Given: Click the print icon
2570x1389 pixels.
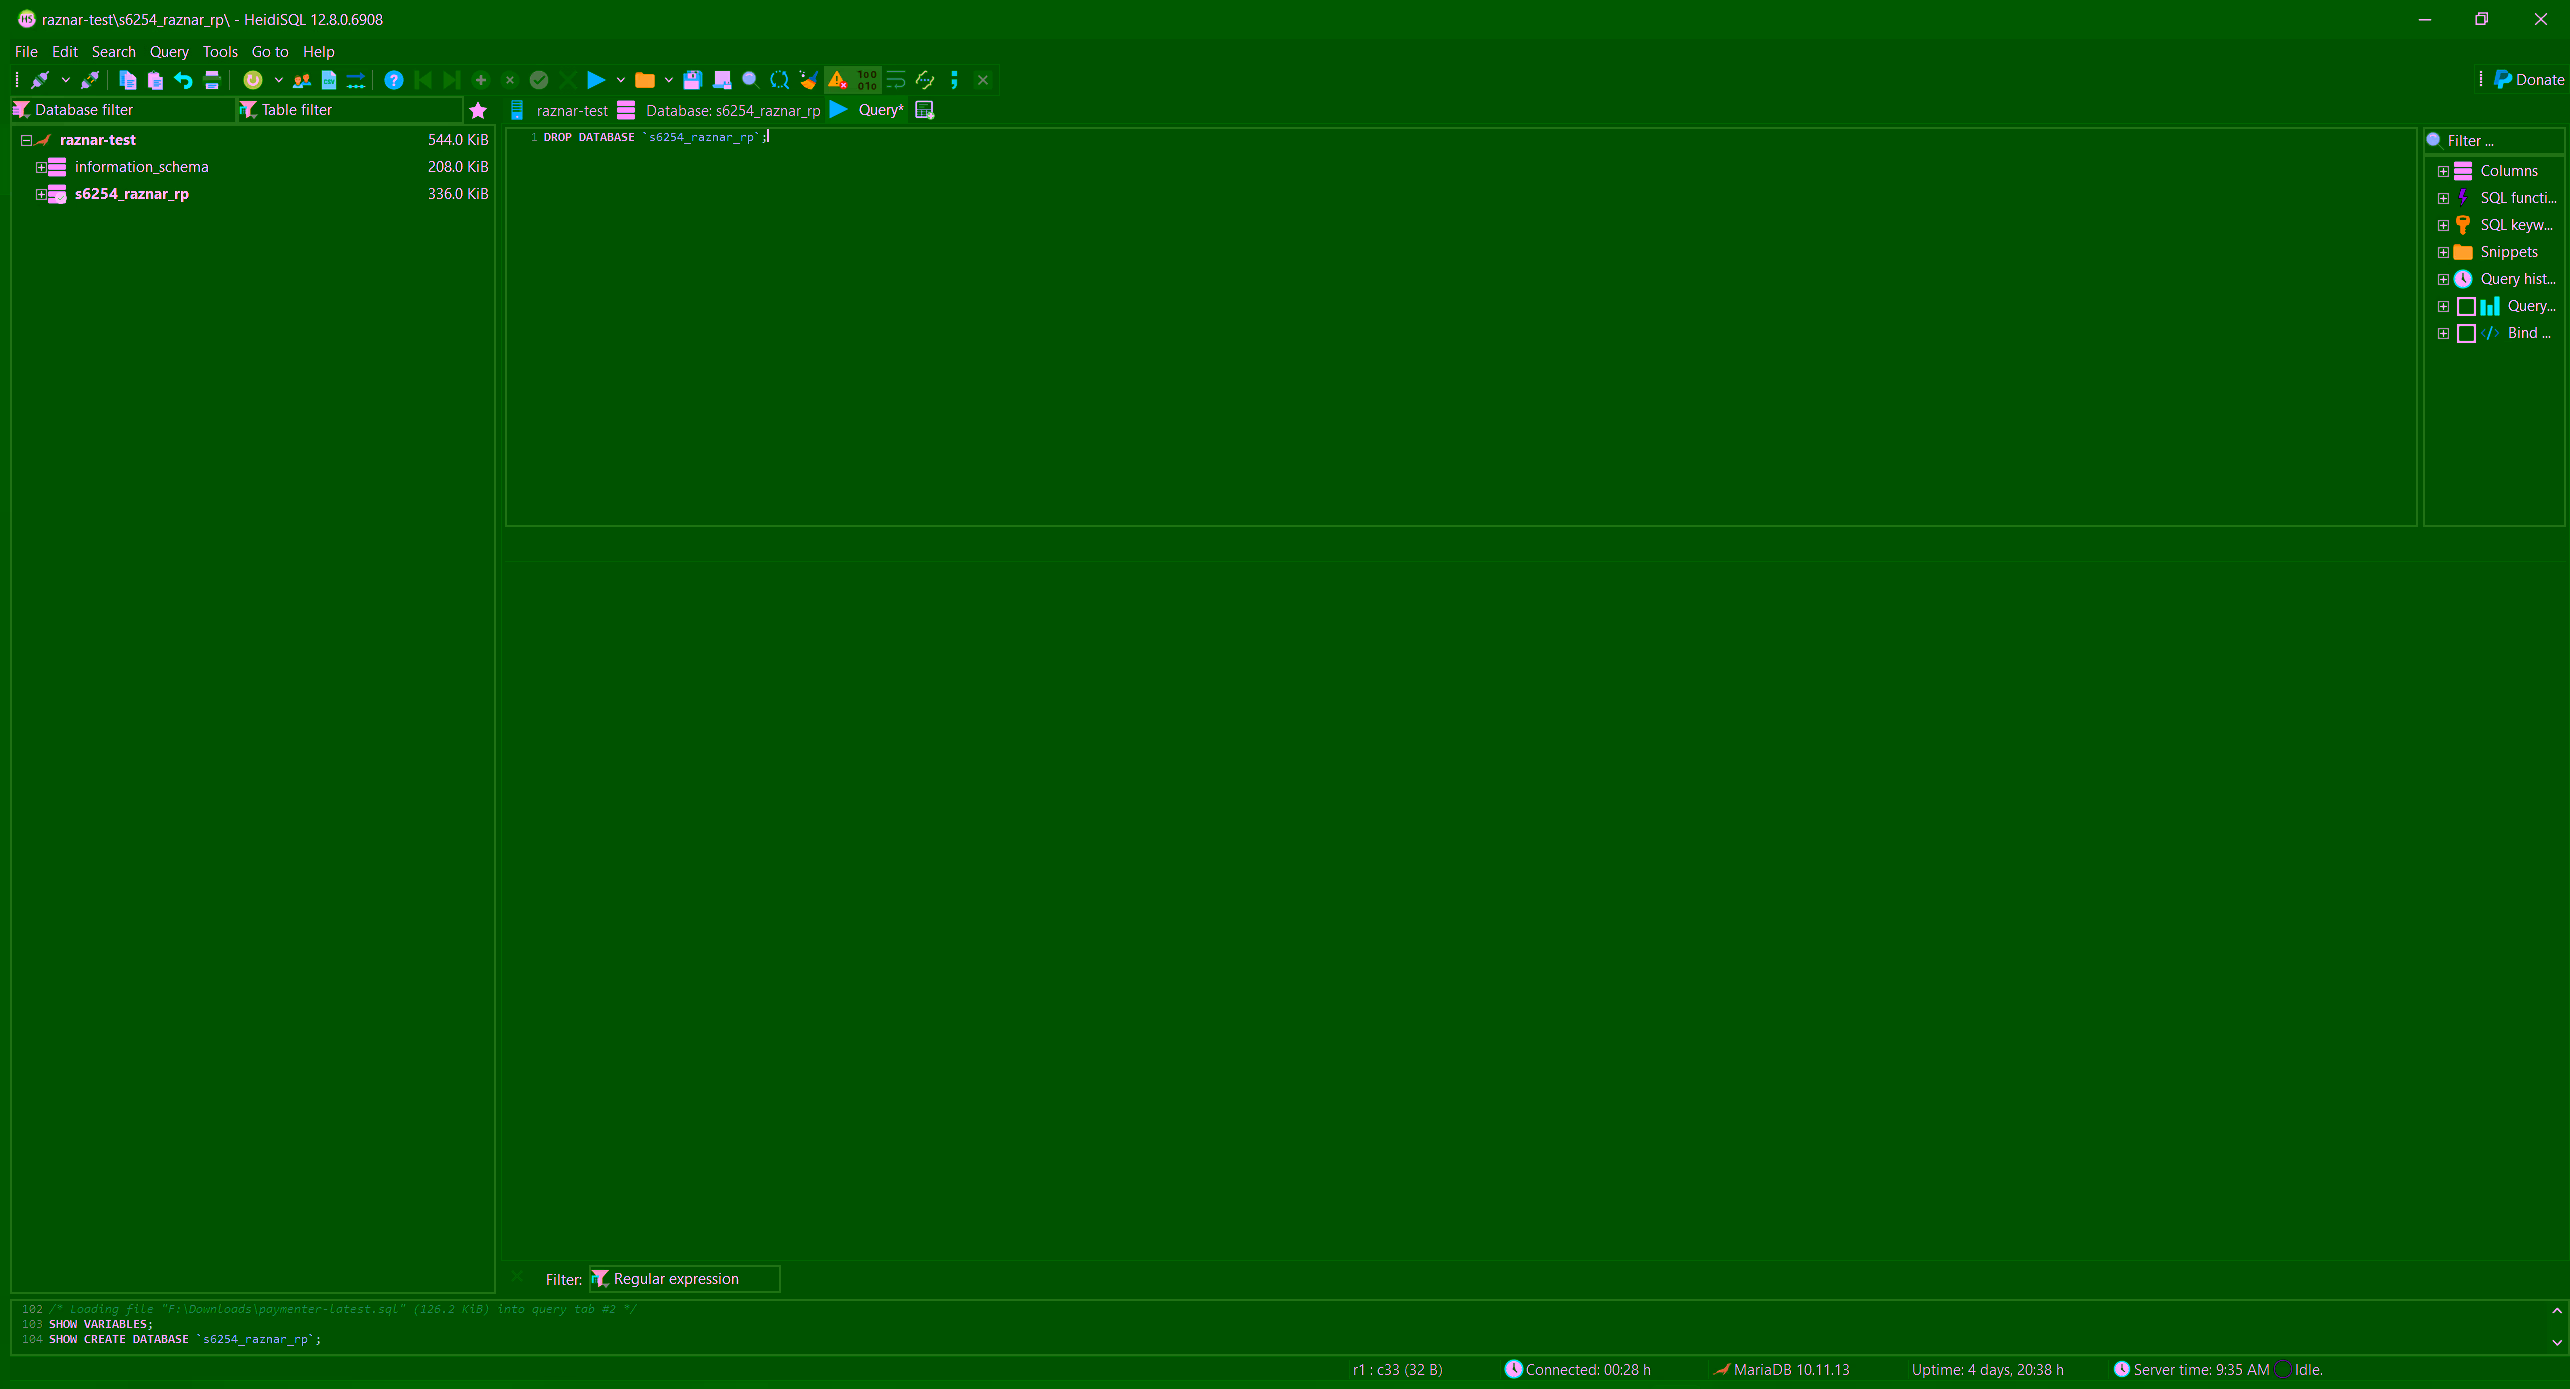Looking at the screenshot, I should point(212,80).
